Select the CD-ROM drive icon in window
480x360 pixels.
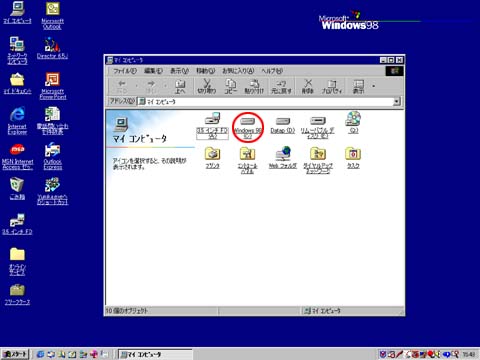353,119
